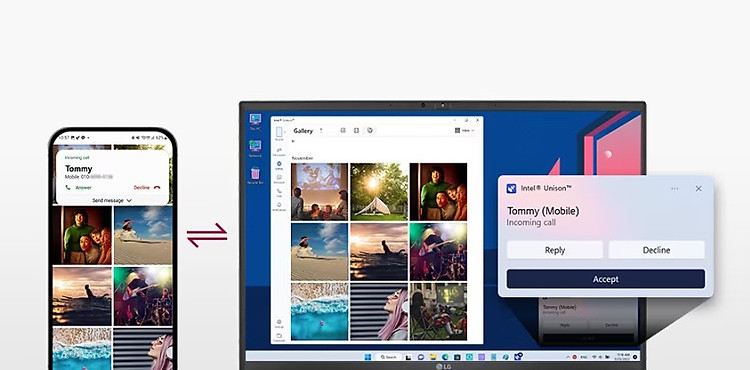The width and height of the screenshot is (750, 370).
Task: Click Reply in the call notification
Action: pos(555,250)
